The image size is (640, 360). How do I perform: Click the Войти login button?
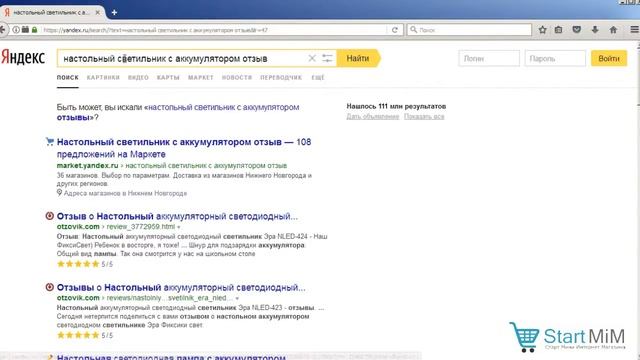tap(609, 58)
